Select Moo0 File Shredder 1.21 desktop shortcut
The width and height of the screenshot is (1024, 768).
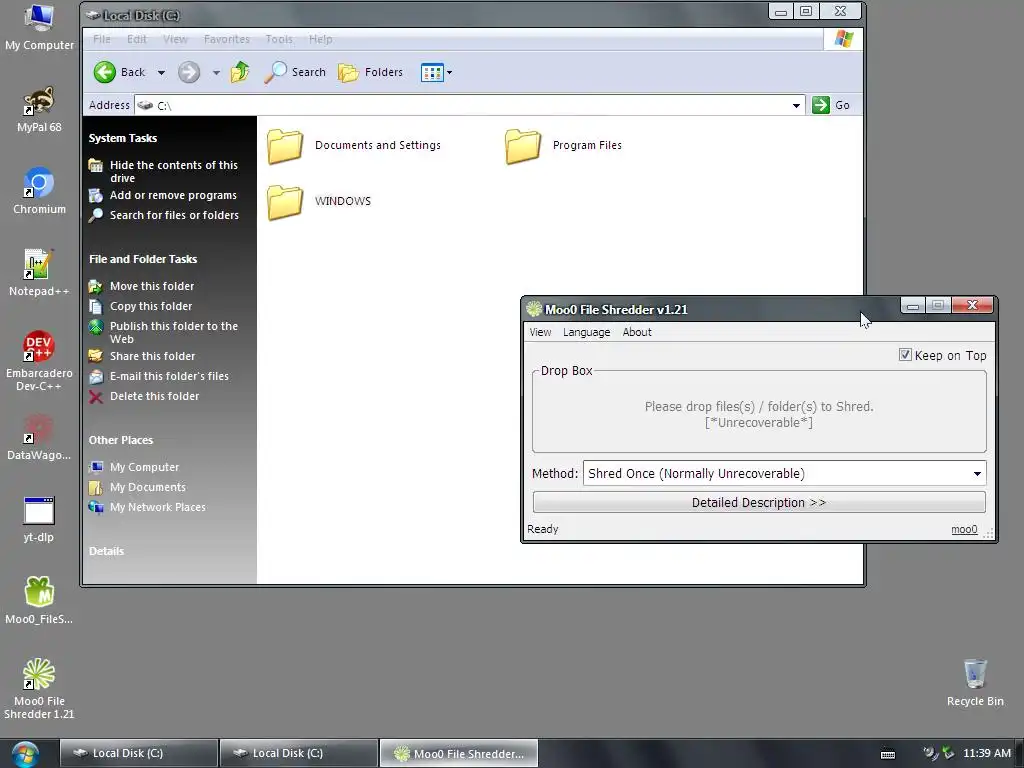[39, 688]
